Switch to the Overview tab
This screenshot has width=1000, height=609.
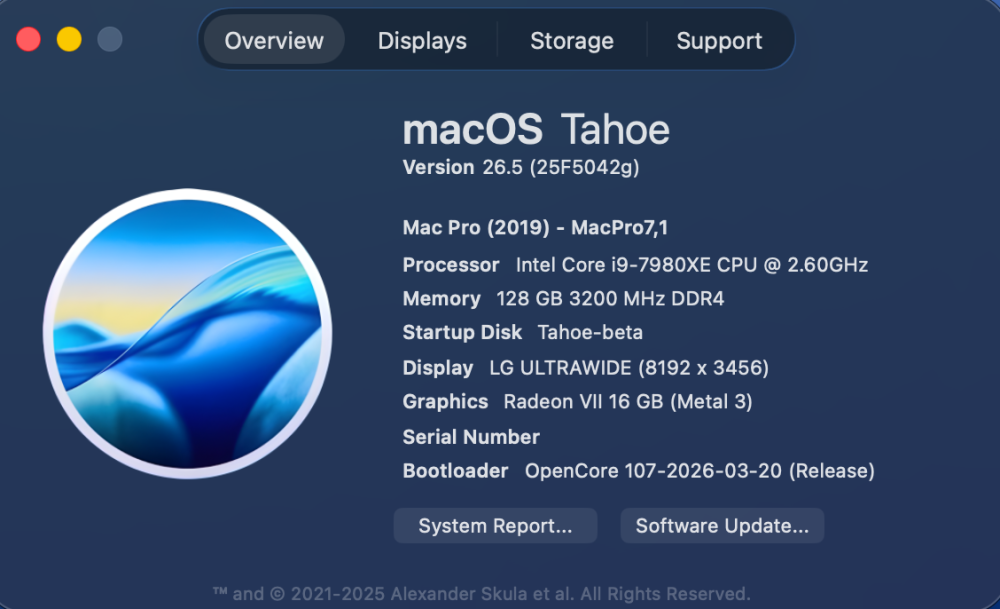click(x=274, y=40)
